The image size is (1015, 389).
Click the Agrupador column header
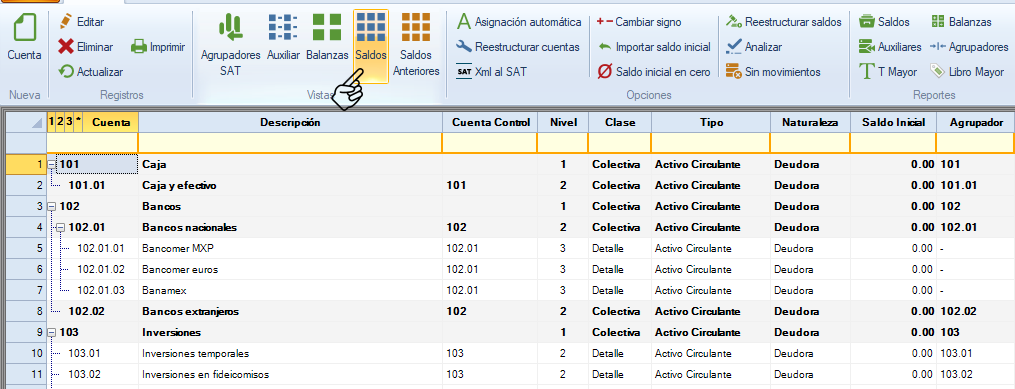pyautogui.click(x=976, y=122)
